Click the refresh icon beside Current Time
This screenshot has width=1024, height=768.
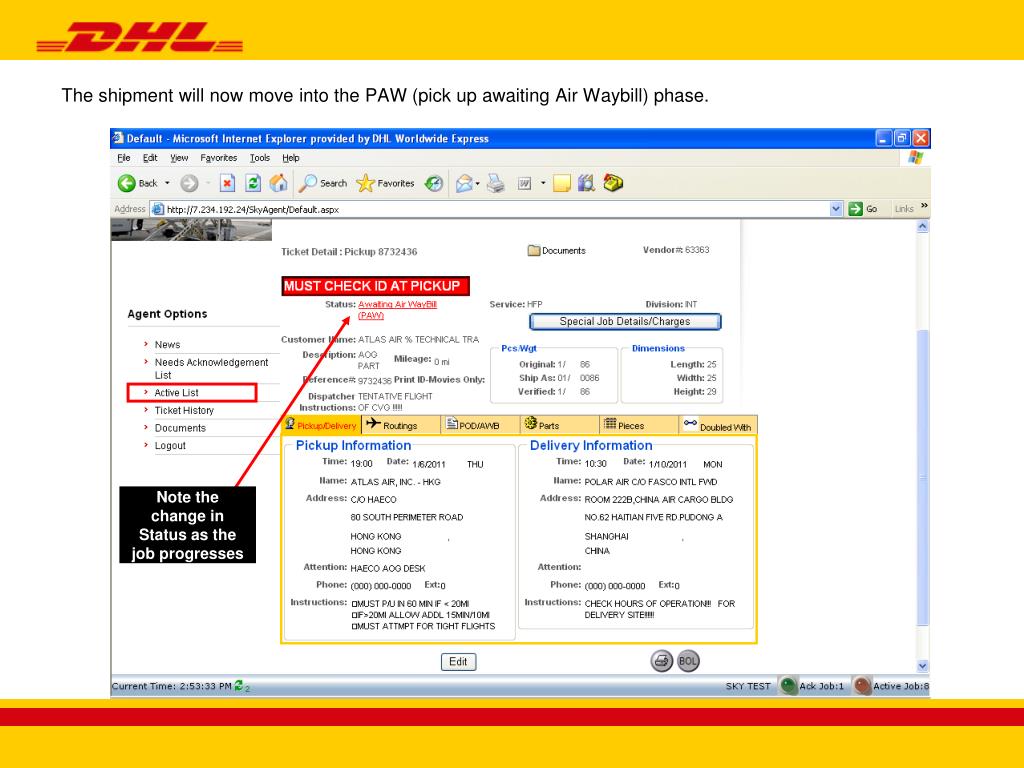click(x=239, y=685)
